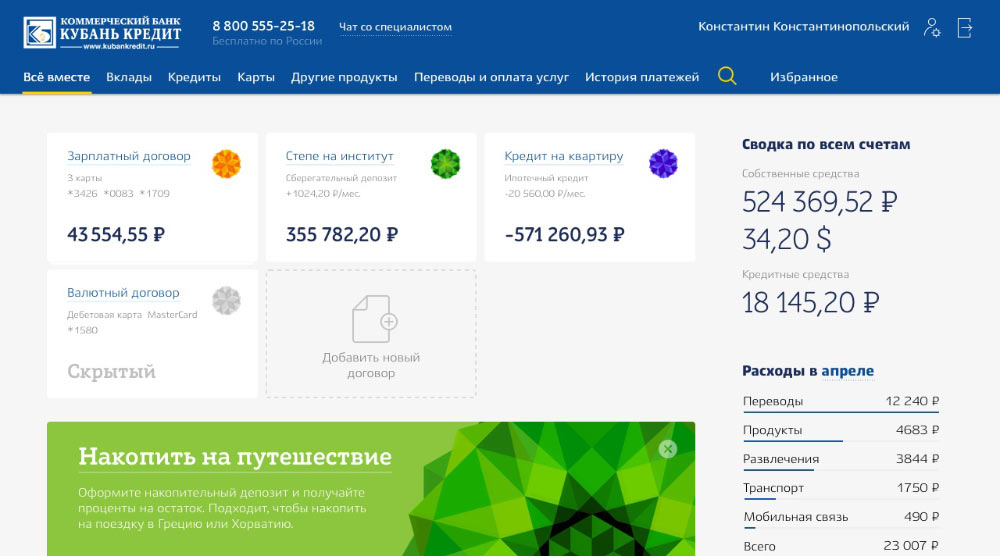Go to Переводы и оплата услуг
The width and height of the screenshot is (1000, 556).
point(491,77)
